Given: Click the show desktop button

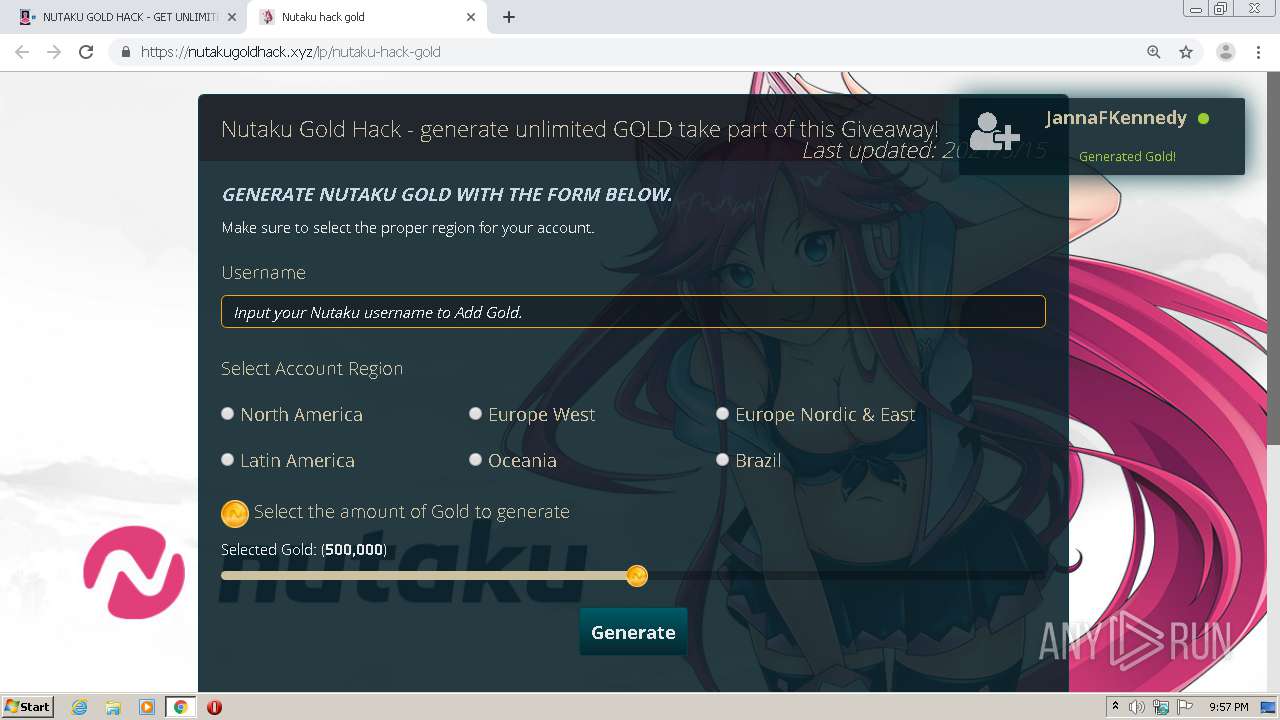Looking at the screenshot, I should [1270, 707].
